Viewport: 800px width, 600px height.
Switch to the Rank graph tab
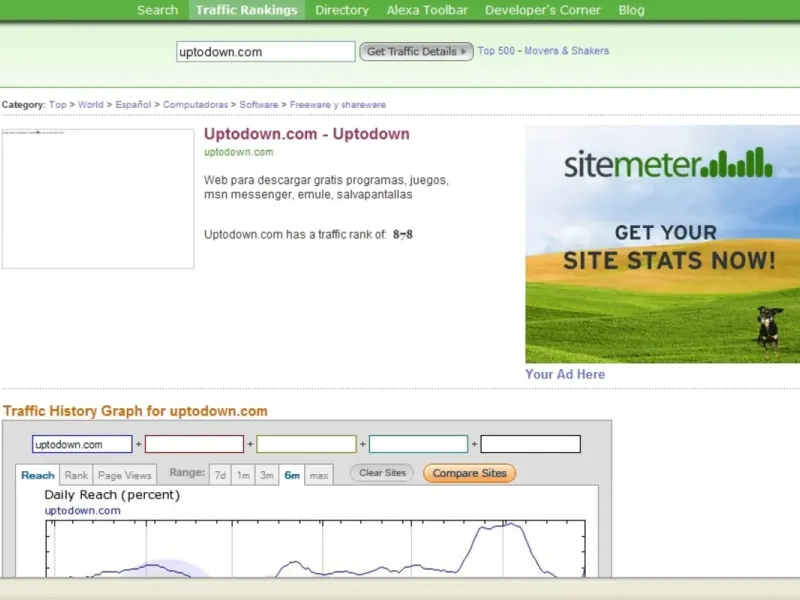tap(77, 475)
